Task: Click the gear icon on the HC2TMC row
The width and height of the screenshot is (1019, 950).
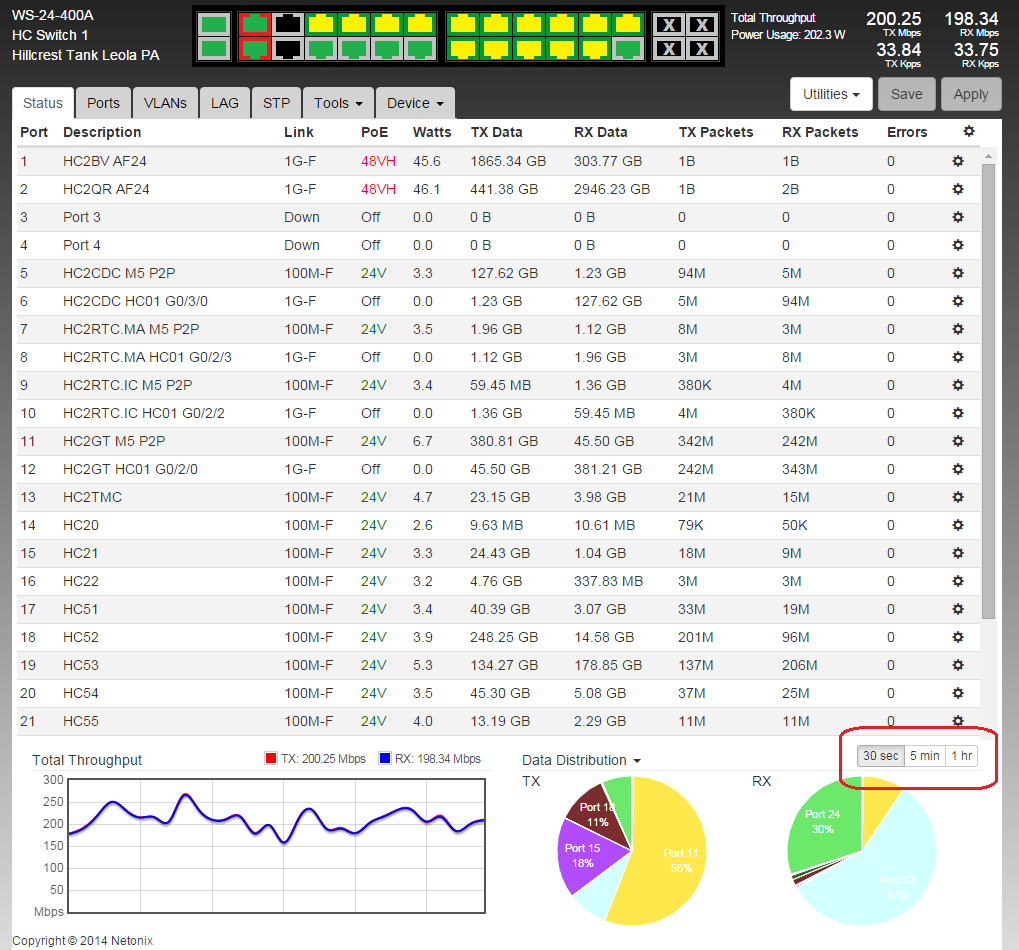Action: 958,496
